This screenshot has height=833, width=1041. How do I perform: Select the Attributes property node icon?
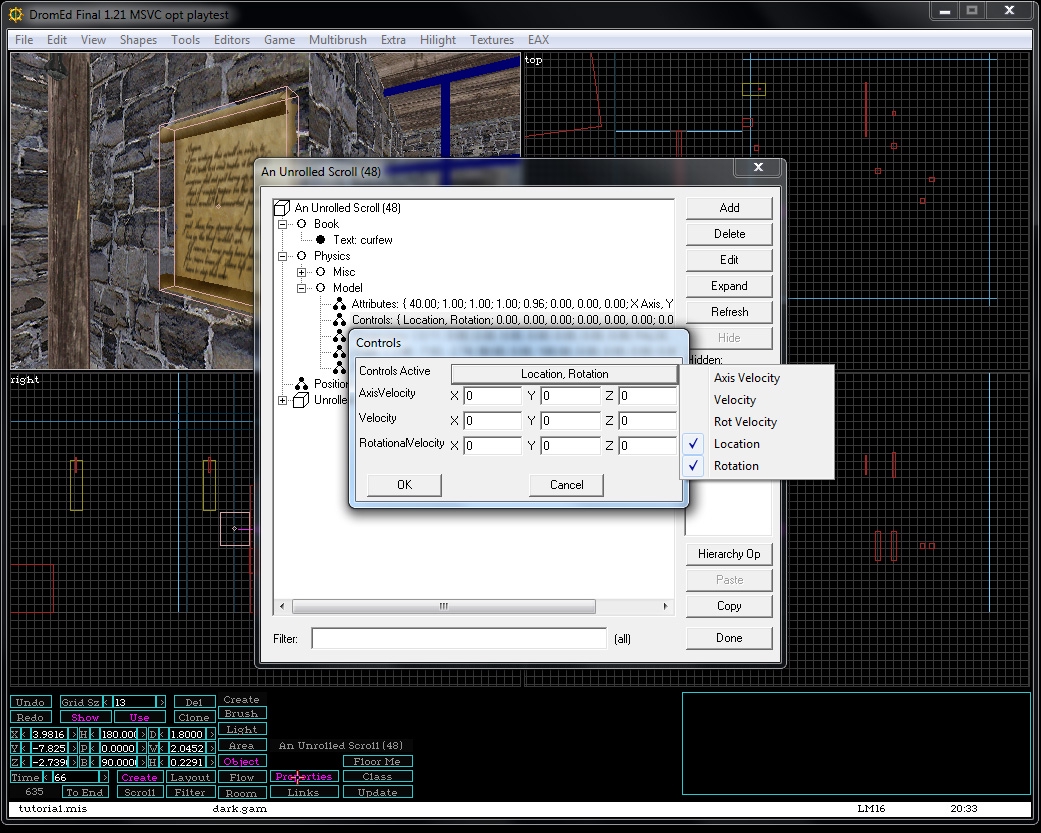click(x=340, y=304)
